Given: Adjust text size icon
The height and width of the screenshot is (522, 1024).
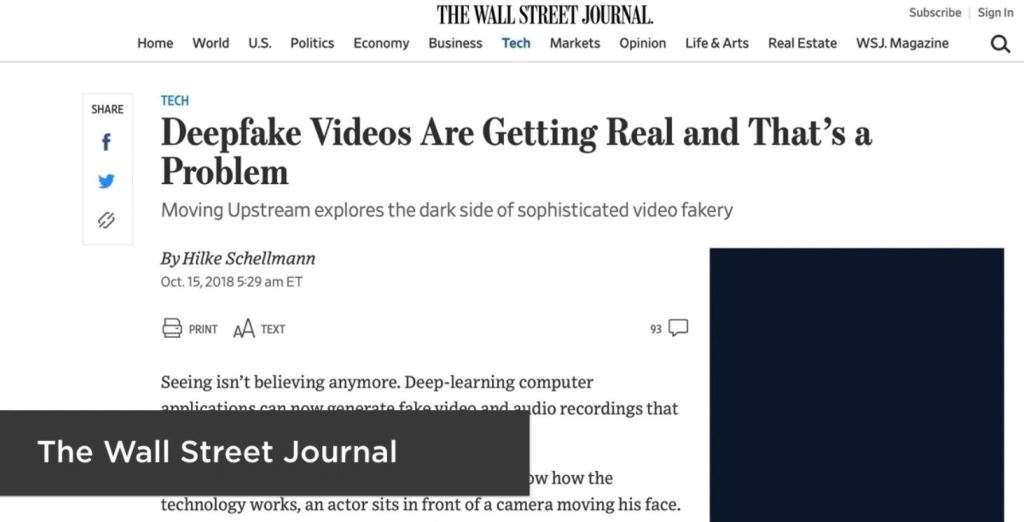Looking at the screenshot, I should point(244,329).
